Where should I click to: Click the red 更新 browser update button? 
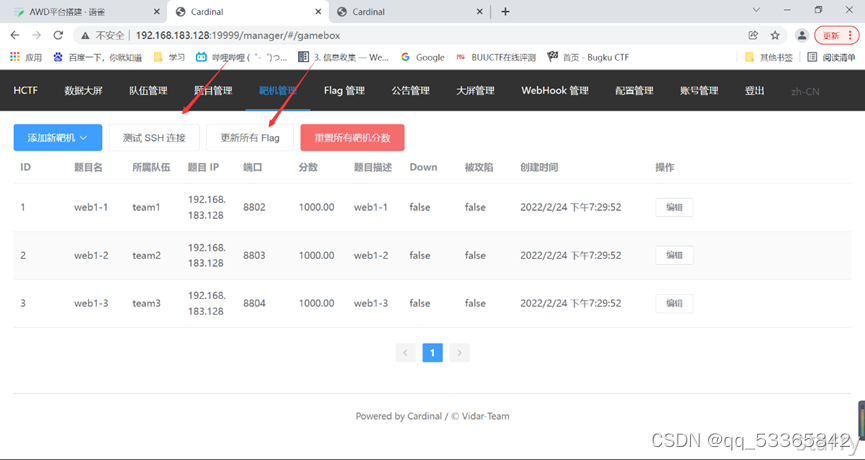pos(837,35)
